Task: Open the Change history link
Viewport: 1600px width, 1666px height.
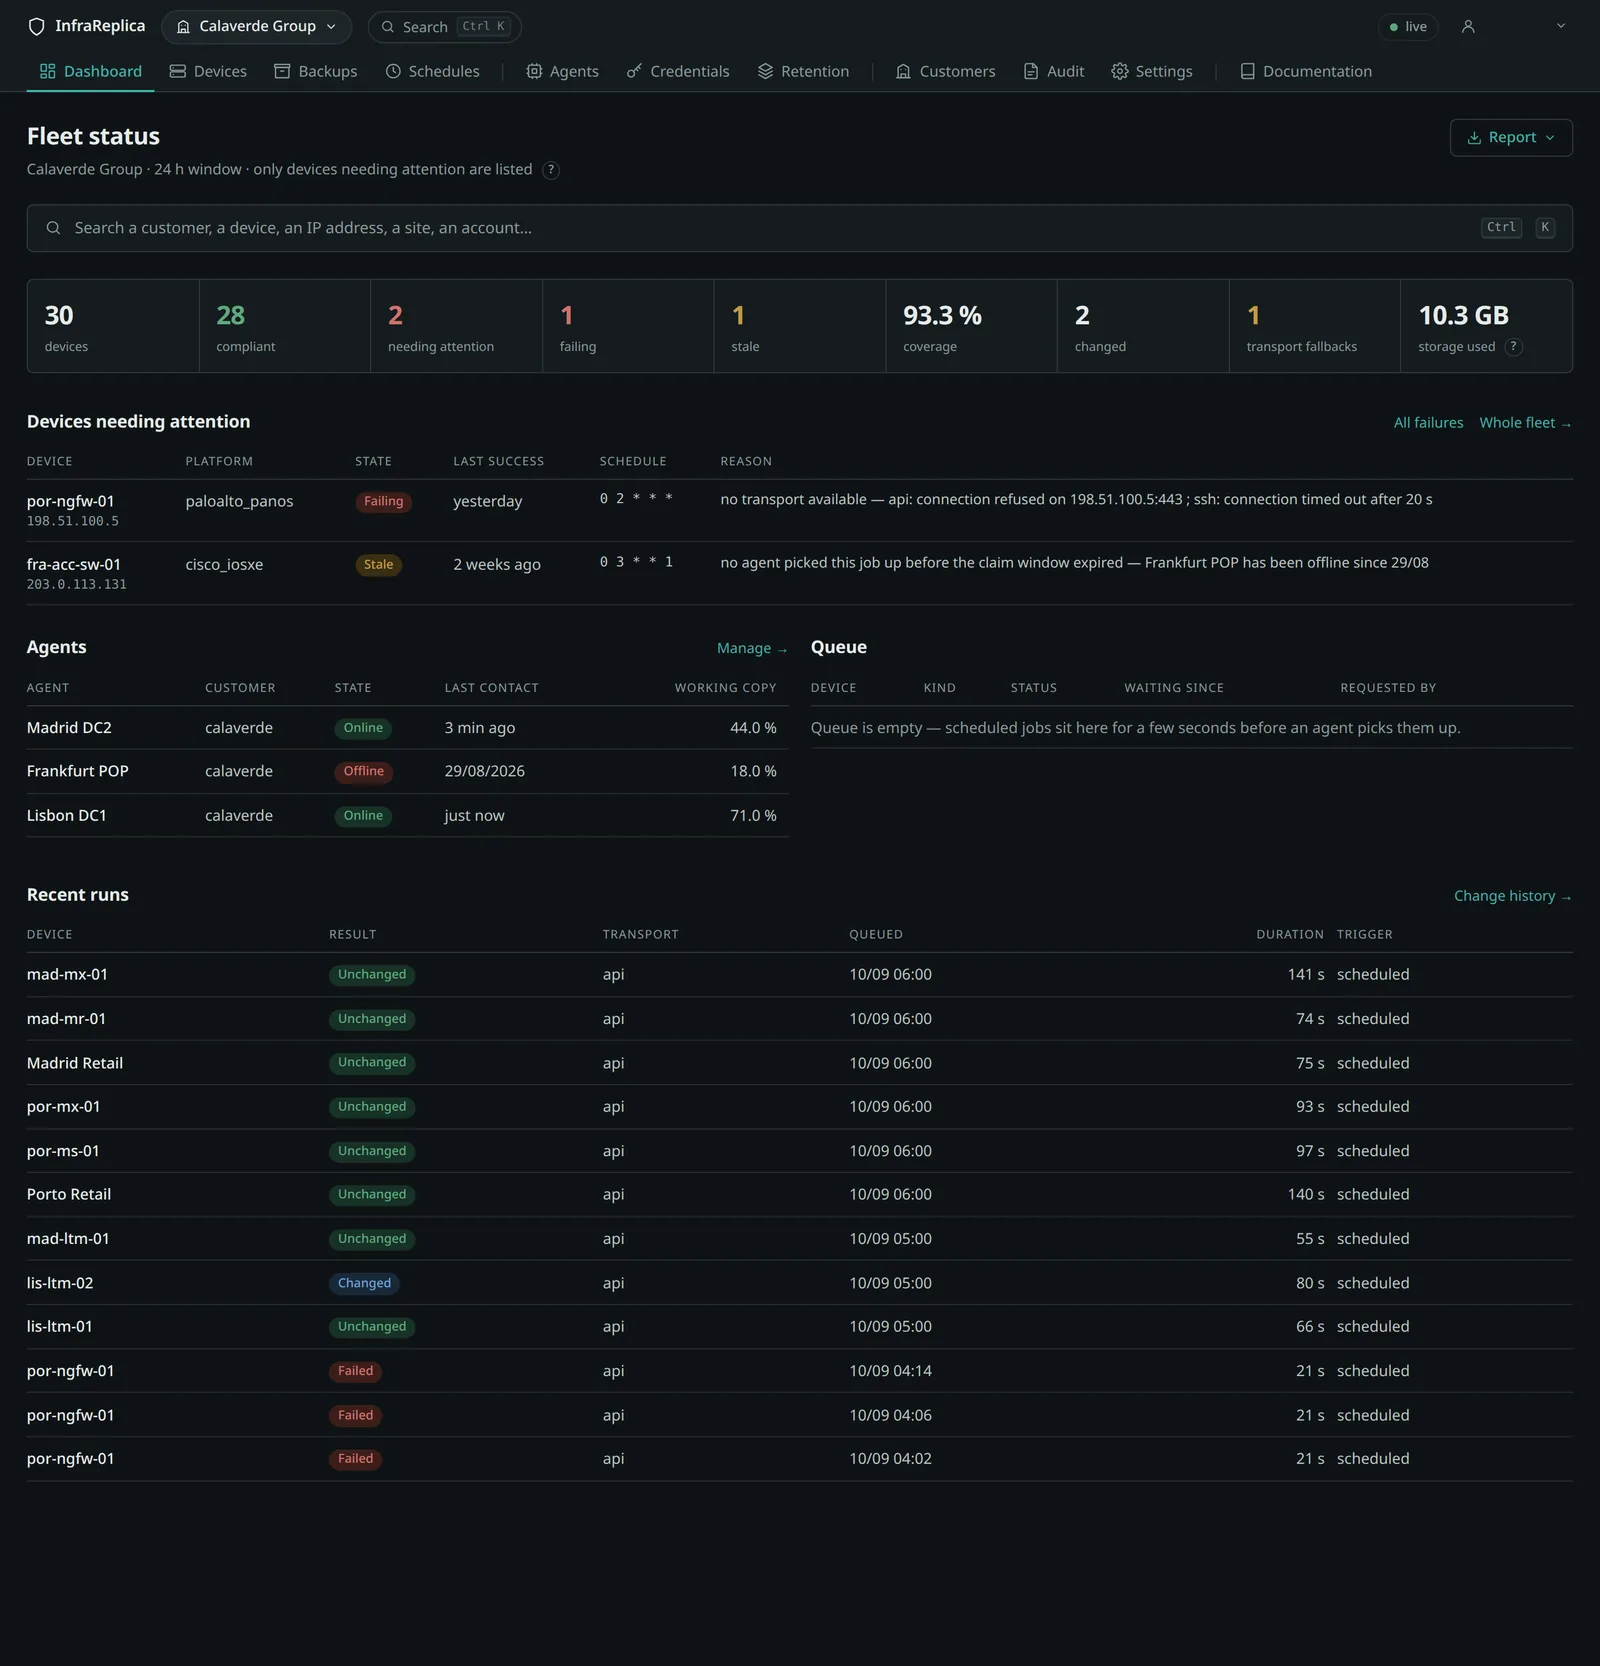Action: pos(1512,896)
